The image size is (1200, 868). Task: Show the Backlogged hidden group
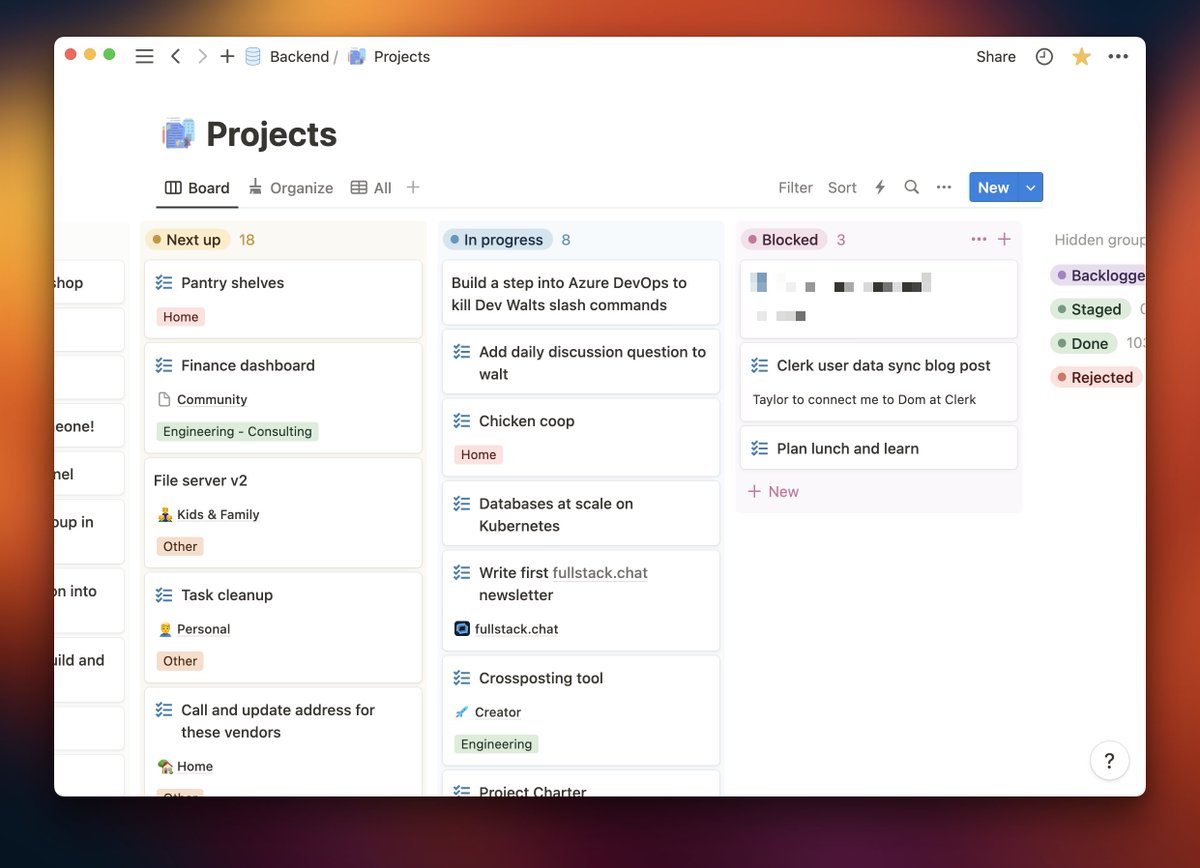point(1098,275)
